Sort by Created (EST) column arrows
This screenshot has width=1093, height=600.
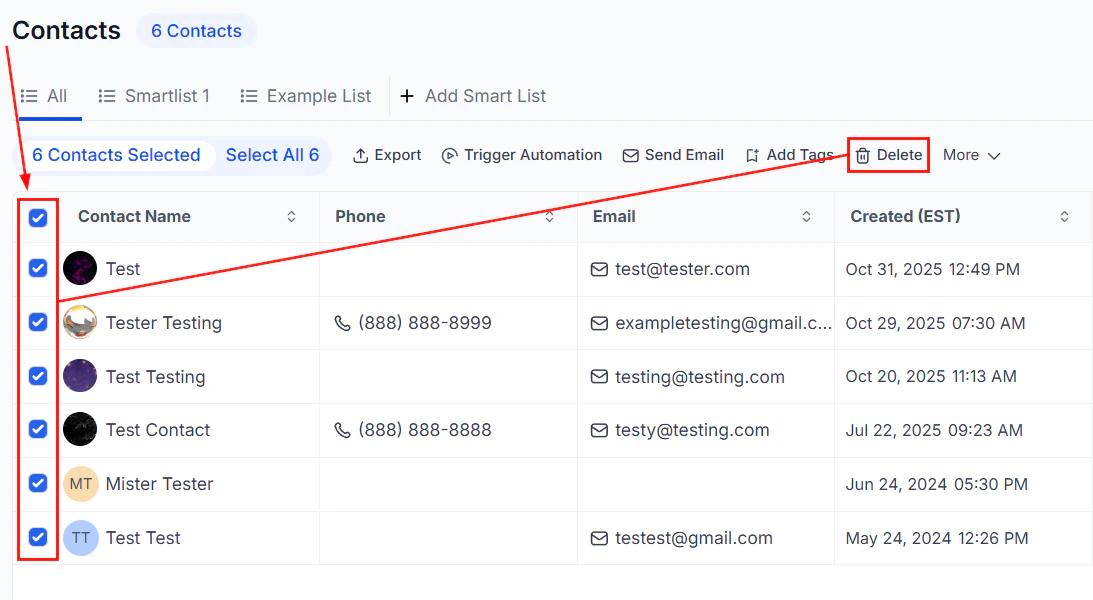1064,217
